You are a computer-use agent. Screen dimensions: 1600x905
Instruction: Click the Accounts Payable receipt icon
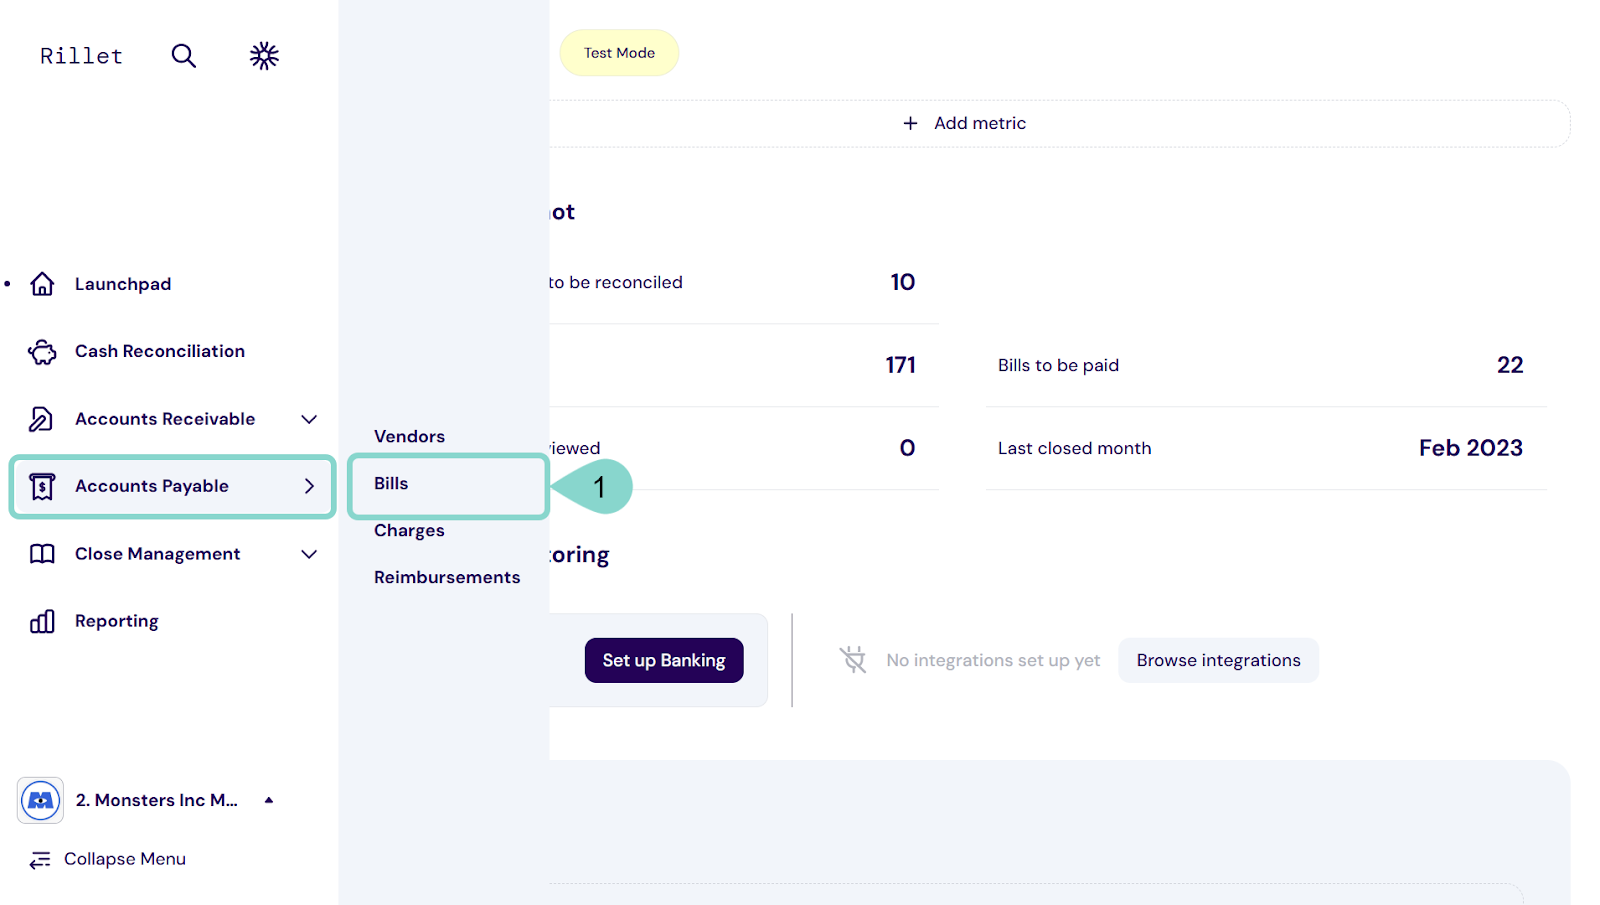click(x=42, y=486)
